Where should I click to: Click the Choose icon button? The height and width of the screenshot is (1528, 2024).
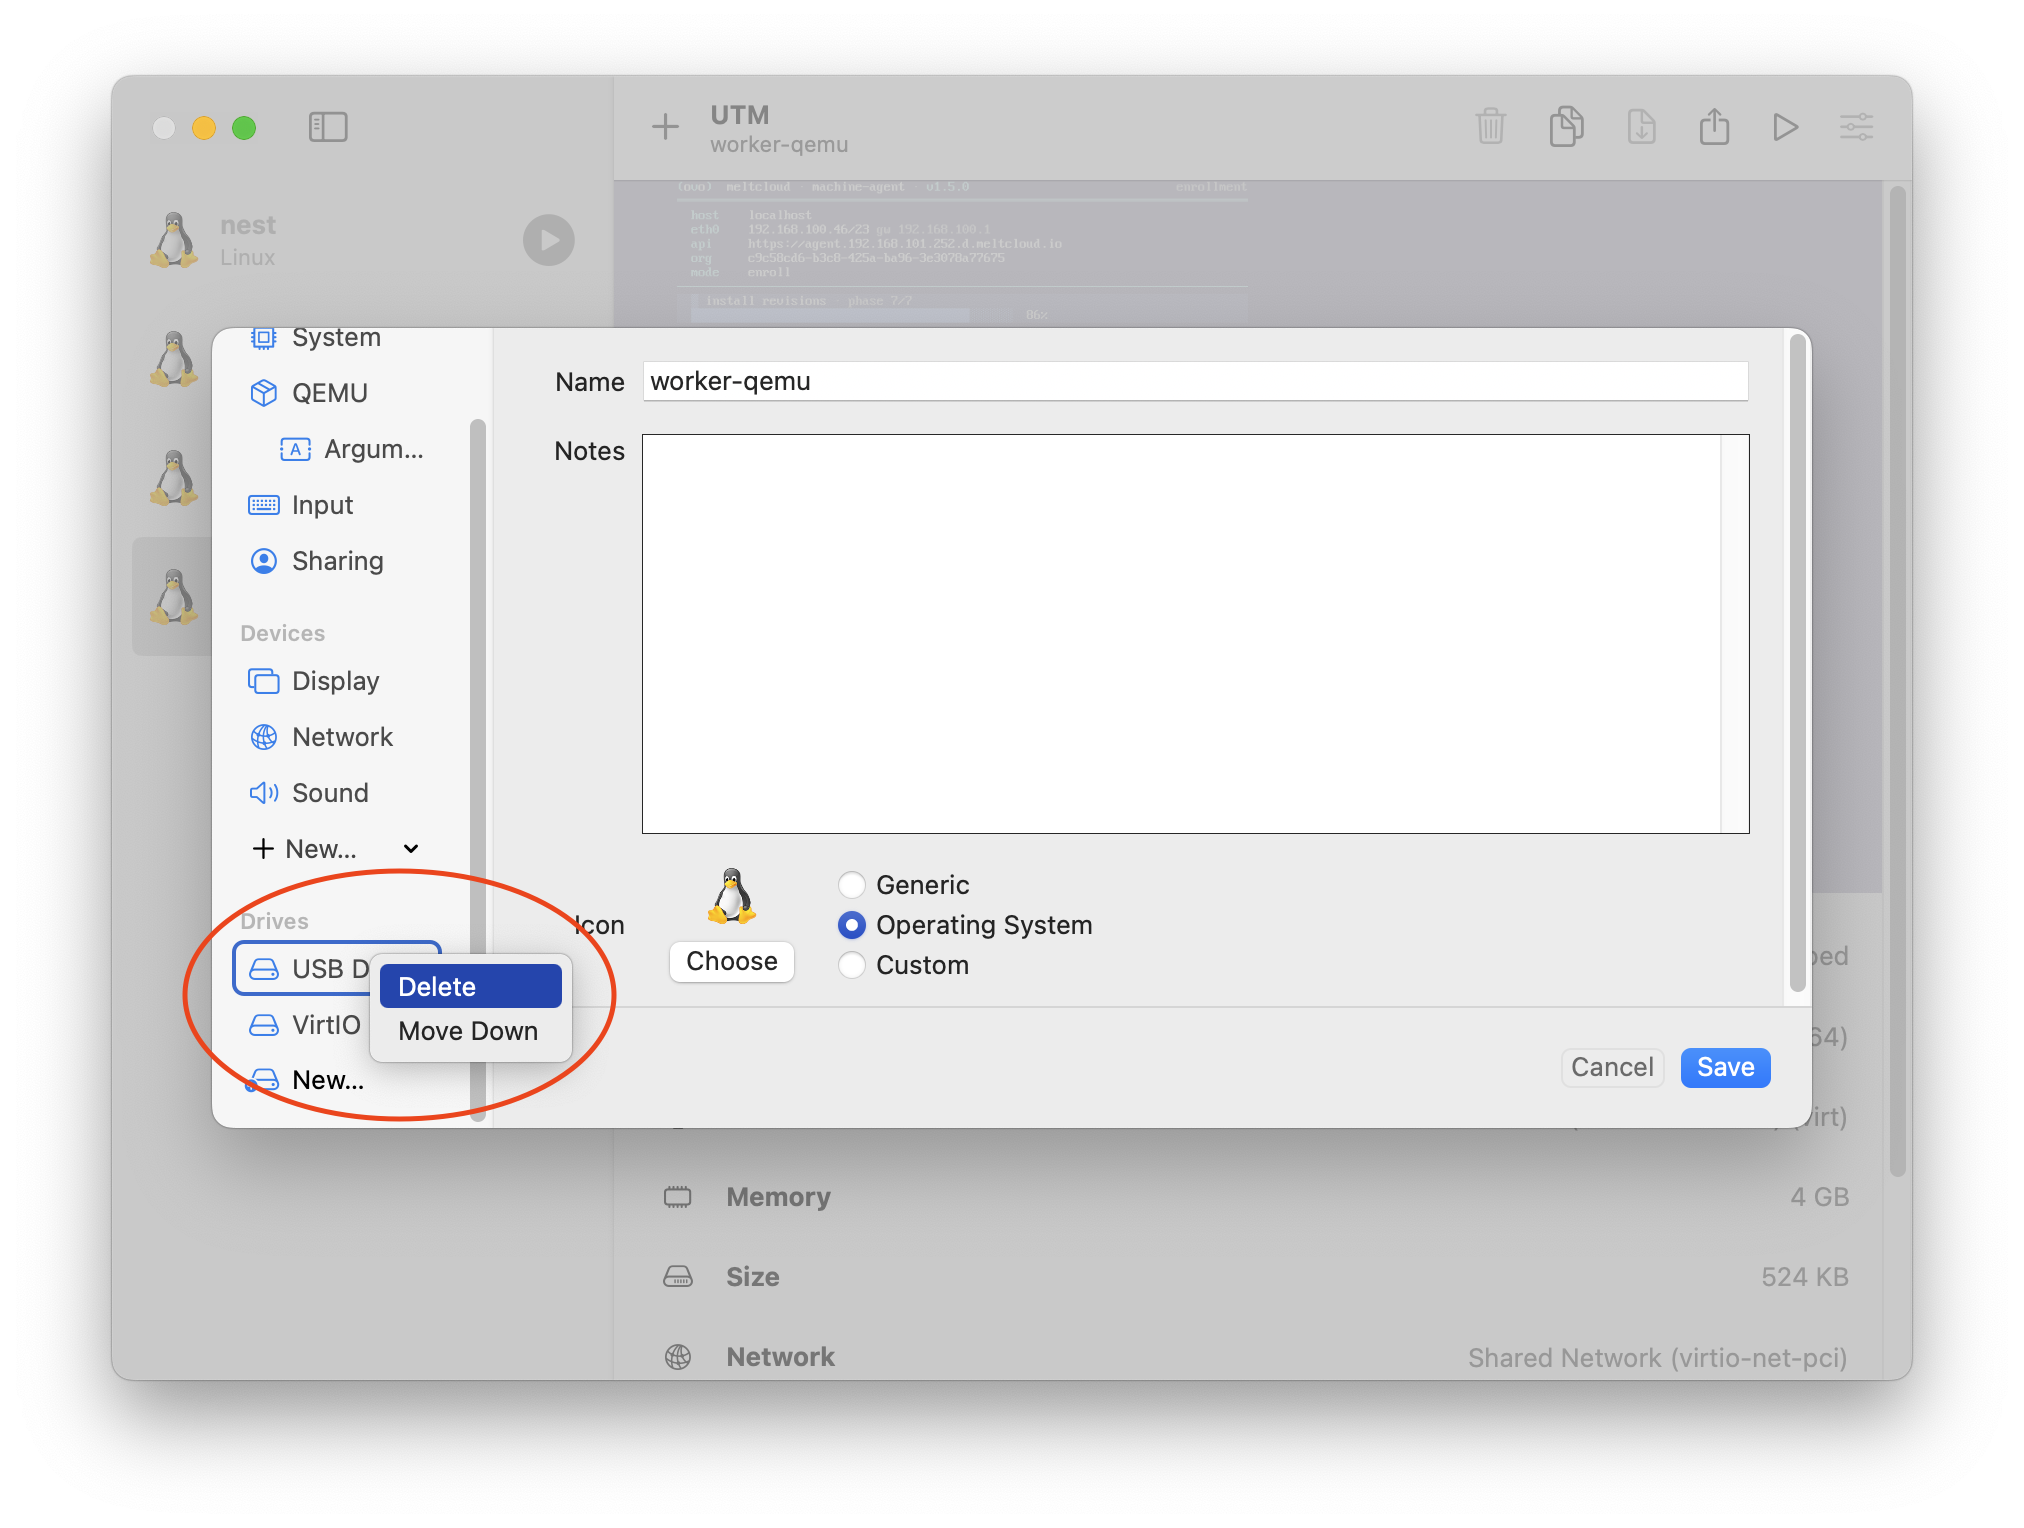pos(732,961)
